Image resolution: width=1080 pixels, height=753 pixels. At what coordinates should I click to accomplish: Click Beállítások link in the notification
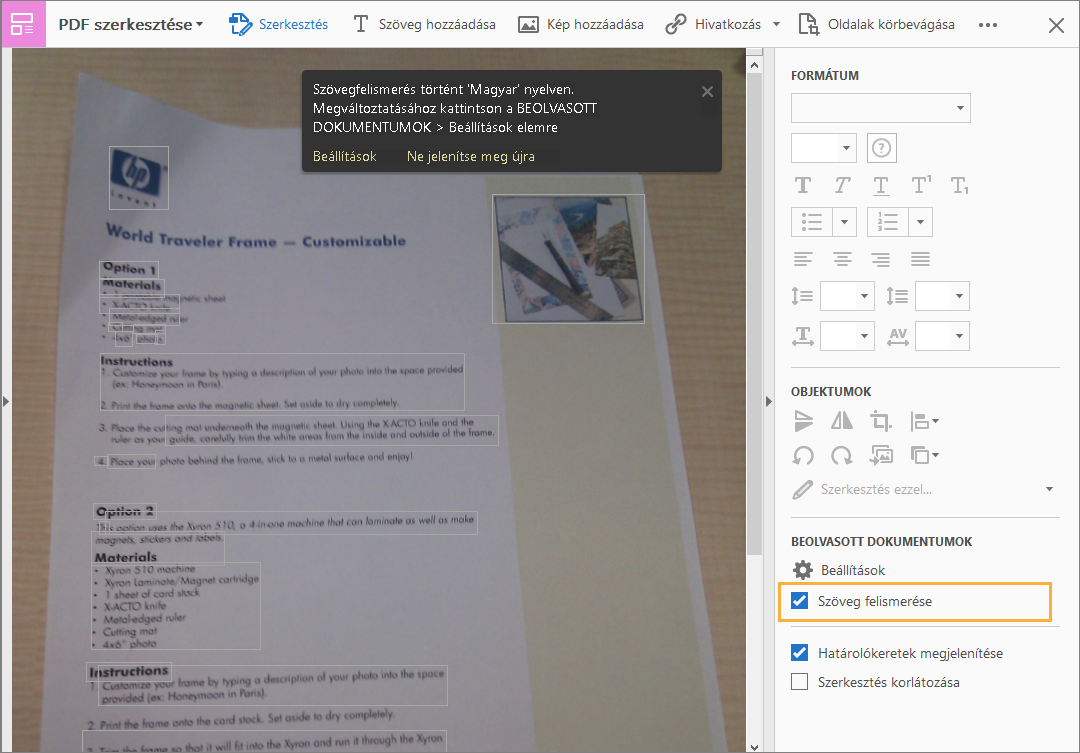click(x=344, y=156)
